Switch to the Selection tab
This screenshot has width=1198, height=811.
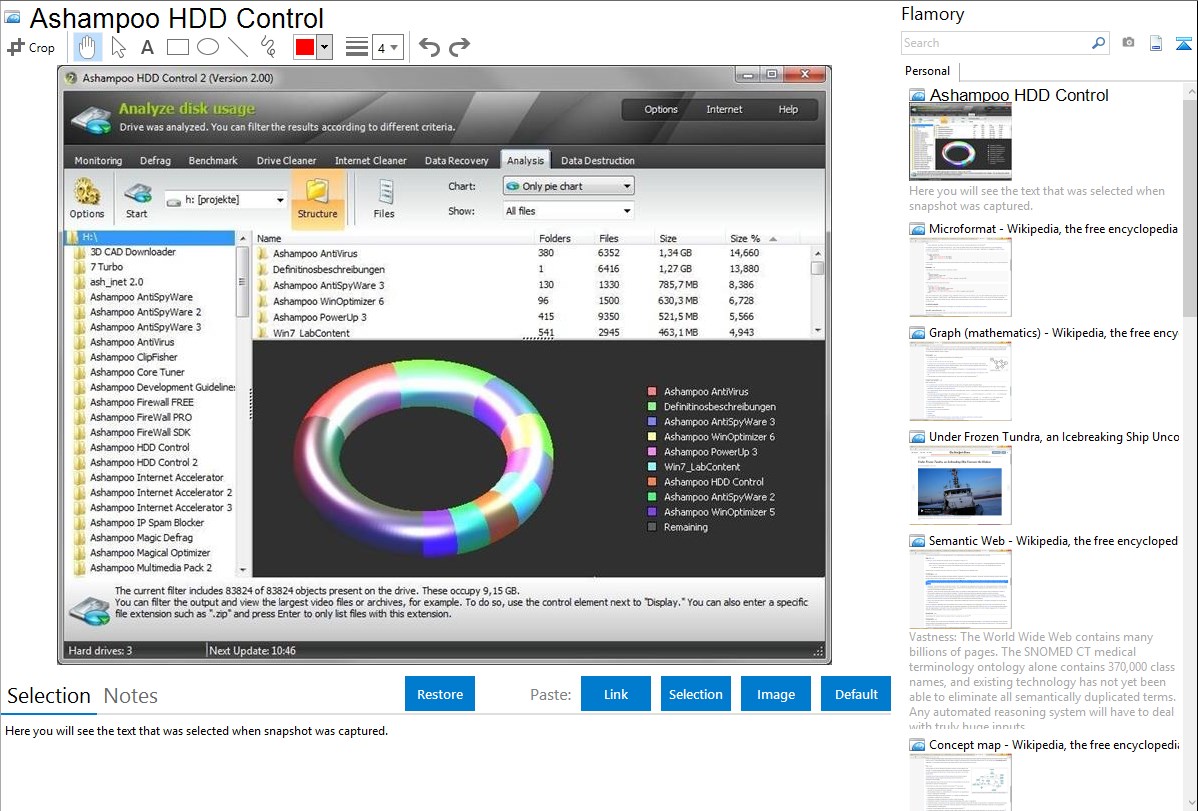[x=49, y=696]
